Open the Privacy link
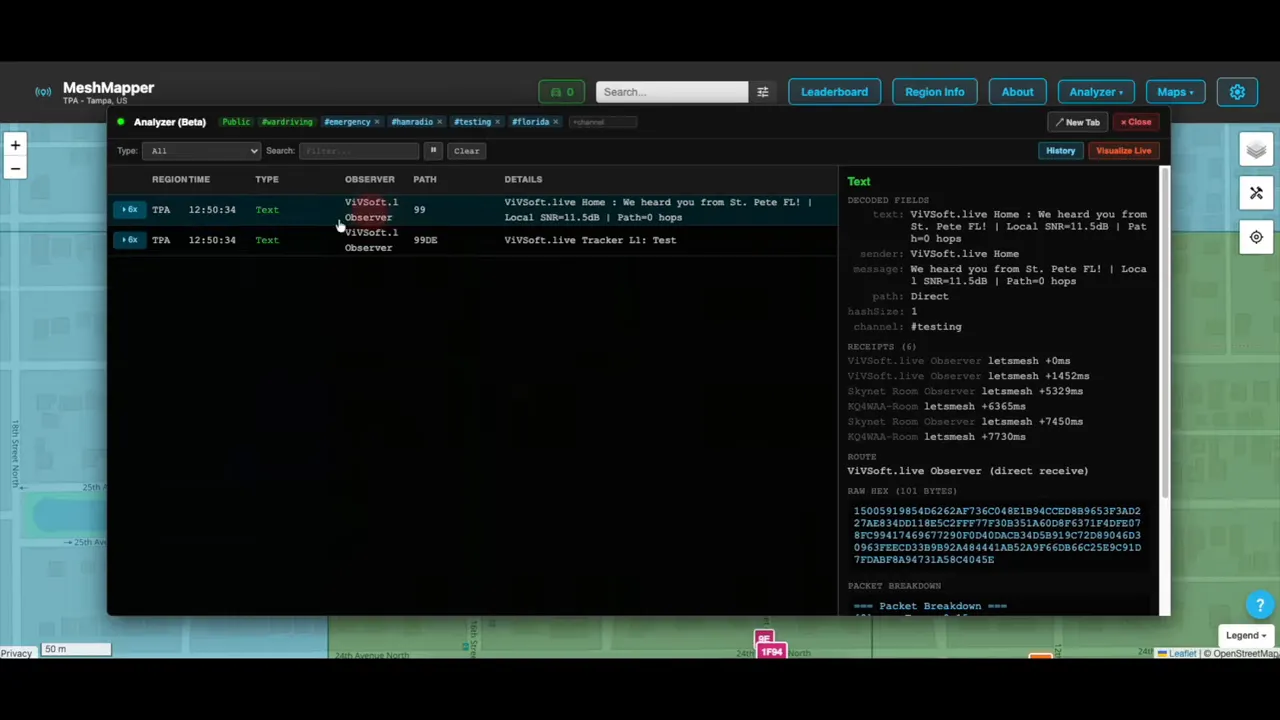The width and height of the screenshot is (1280, 720). pyautogui.click(x=15, y=653)
